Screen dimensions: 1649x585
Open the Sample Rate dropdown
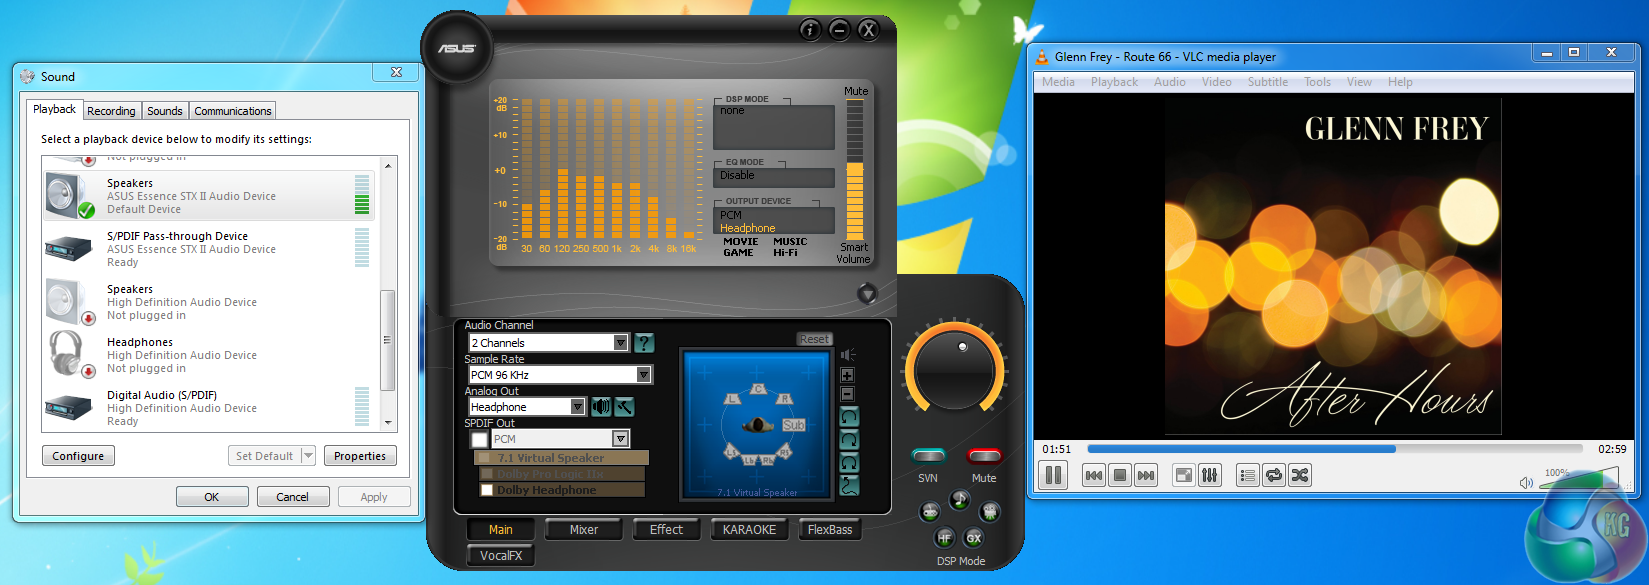tap(643, 375)
